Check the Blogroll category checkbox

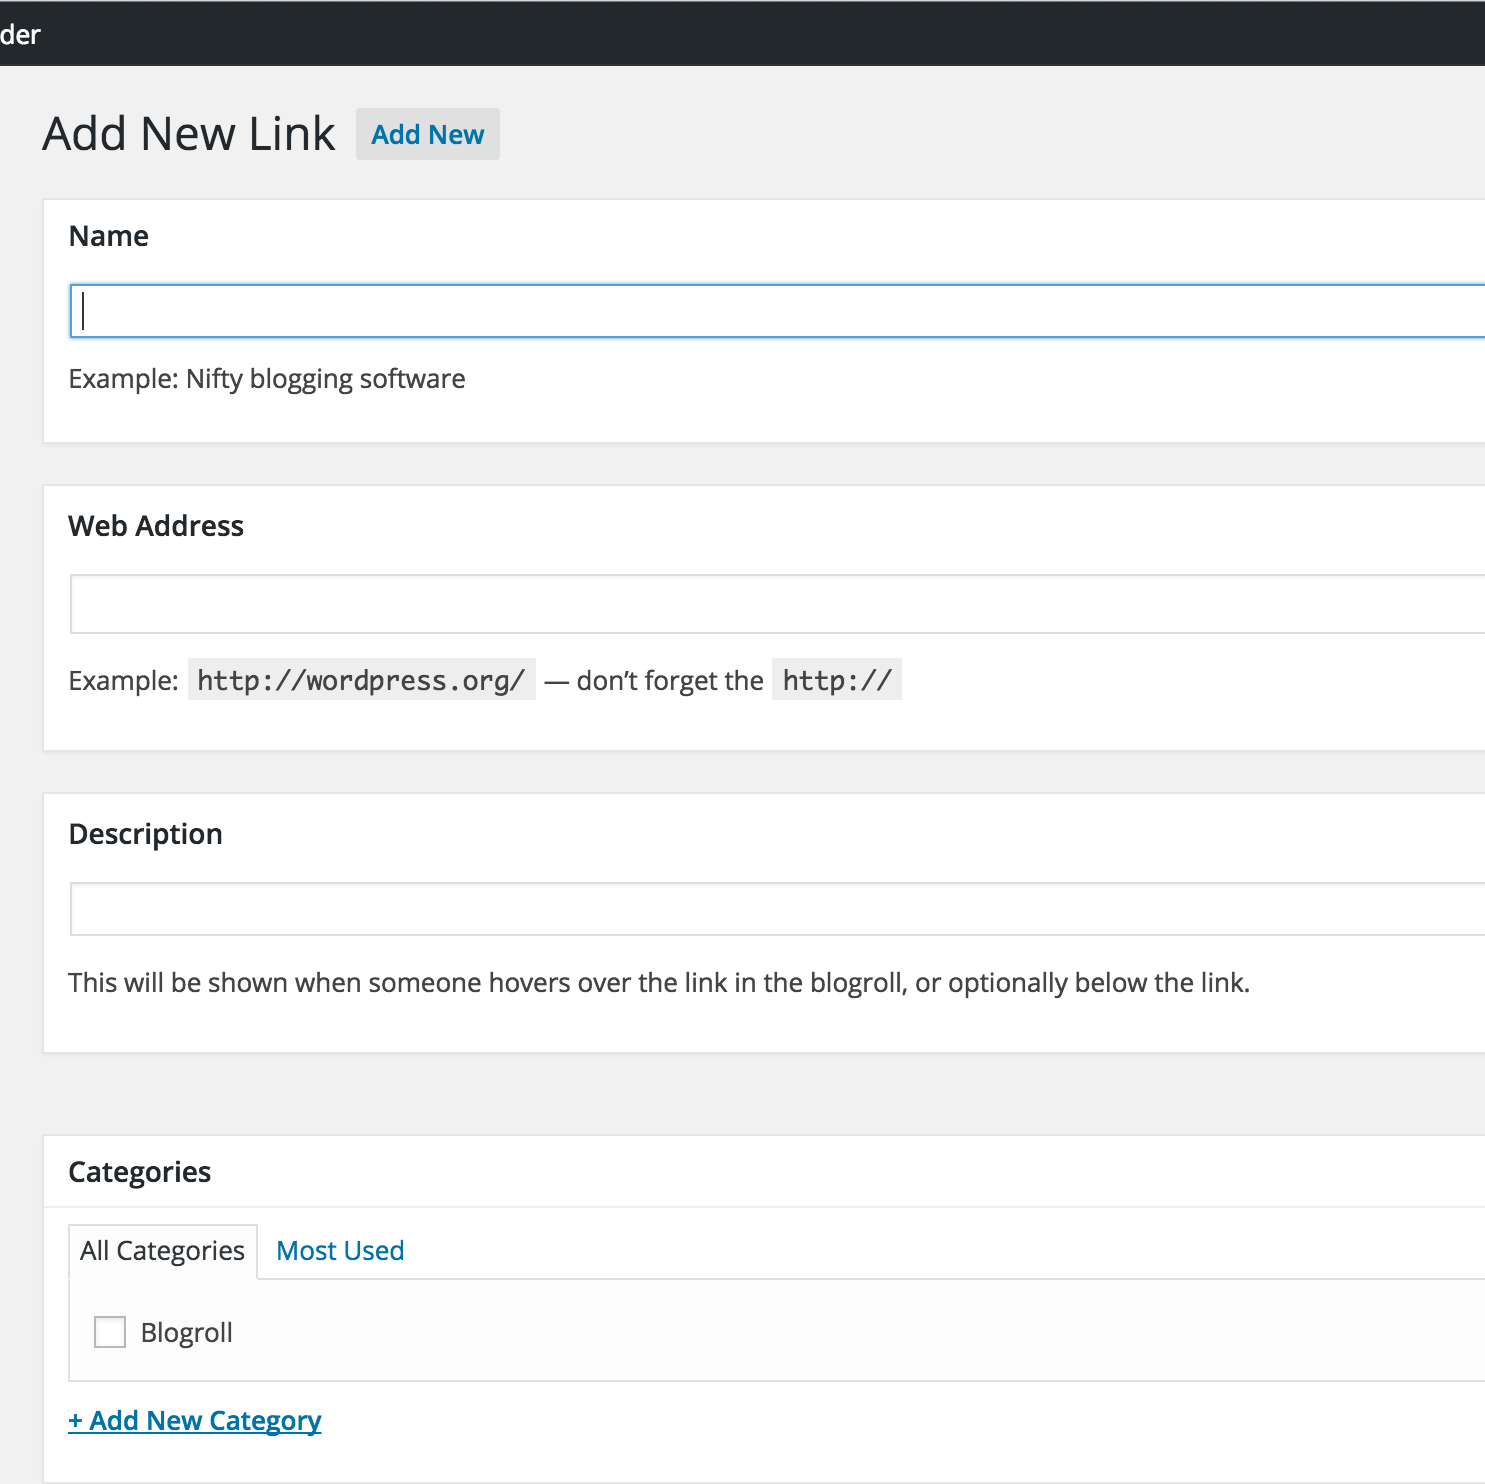click(109, 1332)
